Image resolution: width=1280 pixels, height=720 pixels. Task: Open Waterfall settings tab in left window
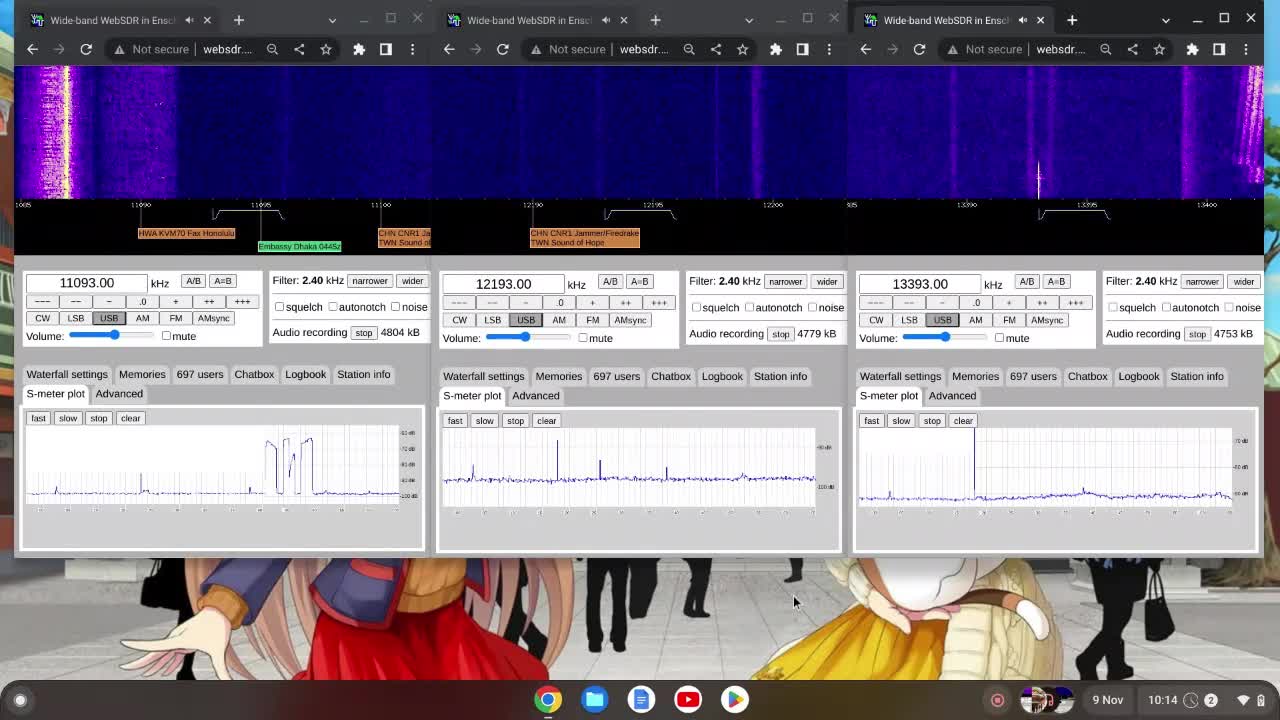tap(67, 374)
